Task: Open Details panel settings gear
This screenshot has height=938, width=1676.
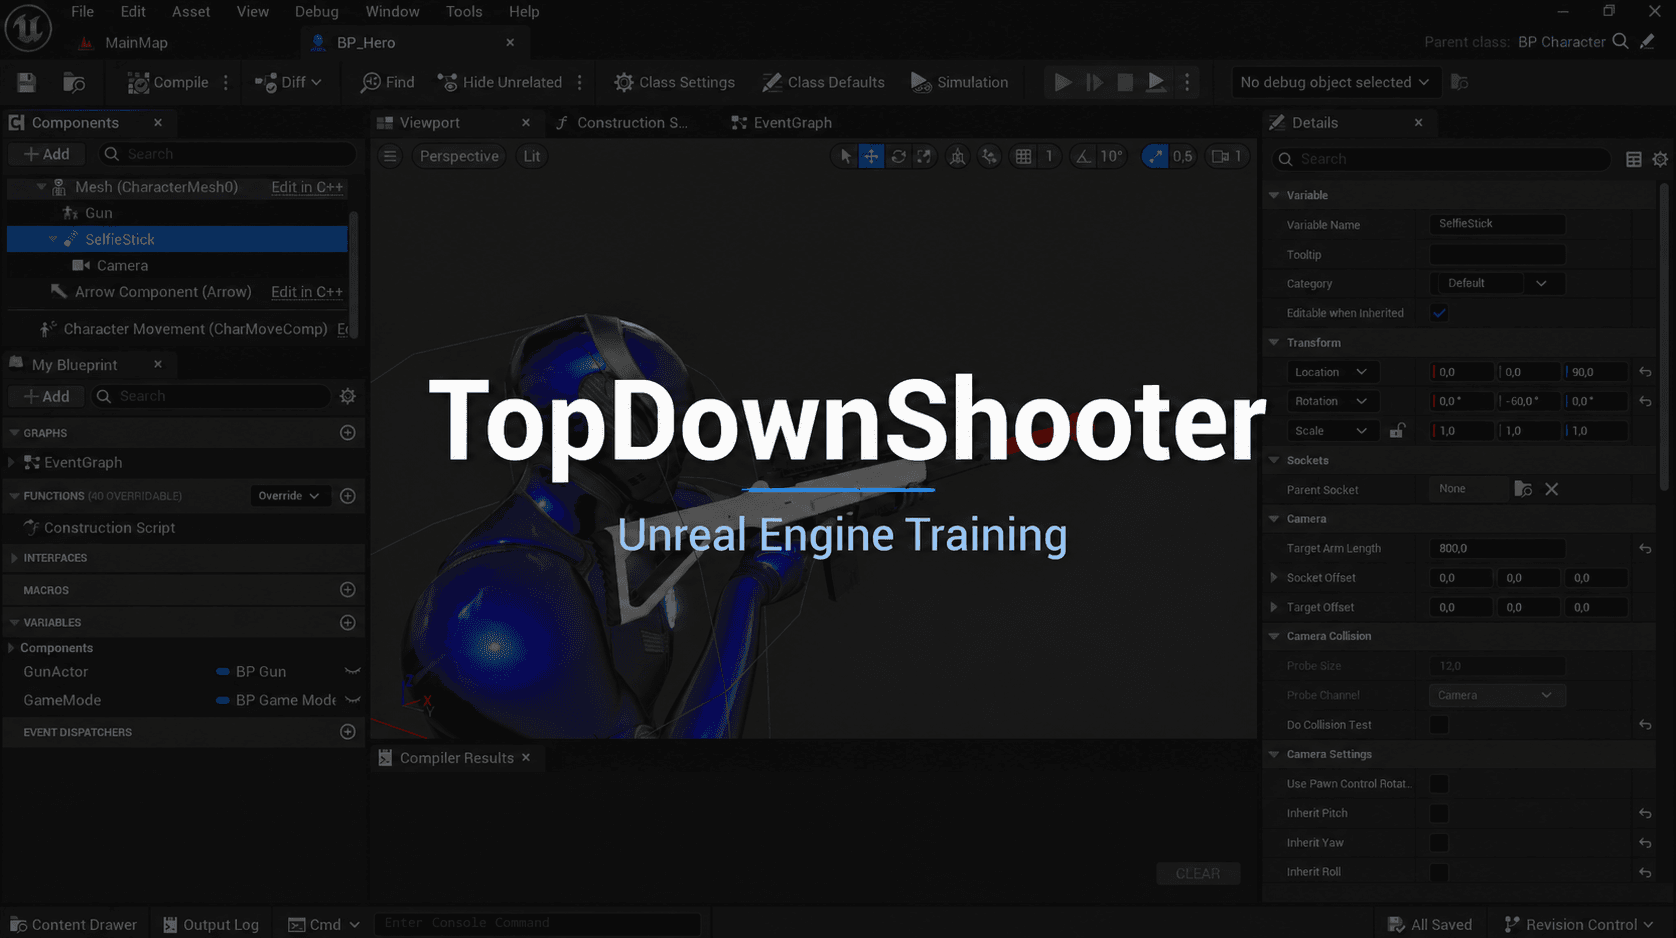Action: [1660, 159]
